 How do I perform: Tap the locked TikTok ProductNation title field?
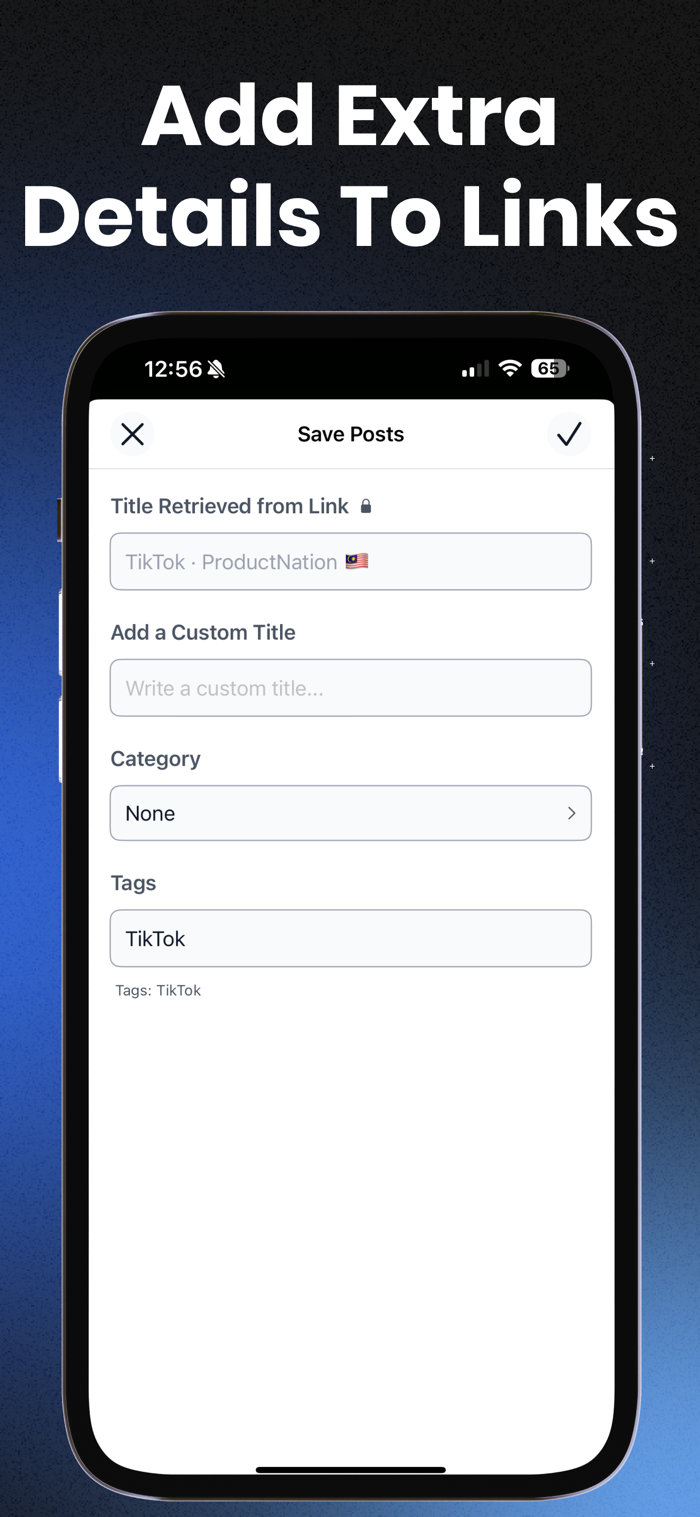351,561
